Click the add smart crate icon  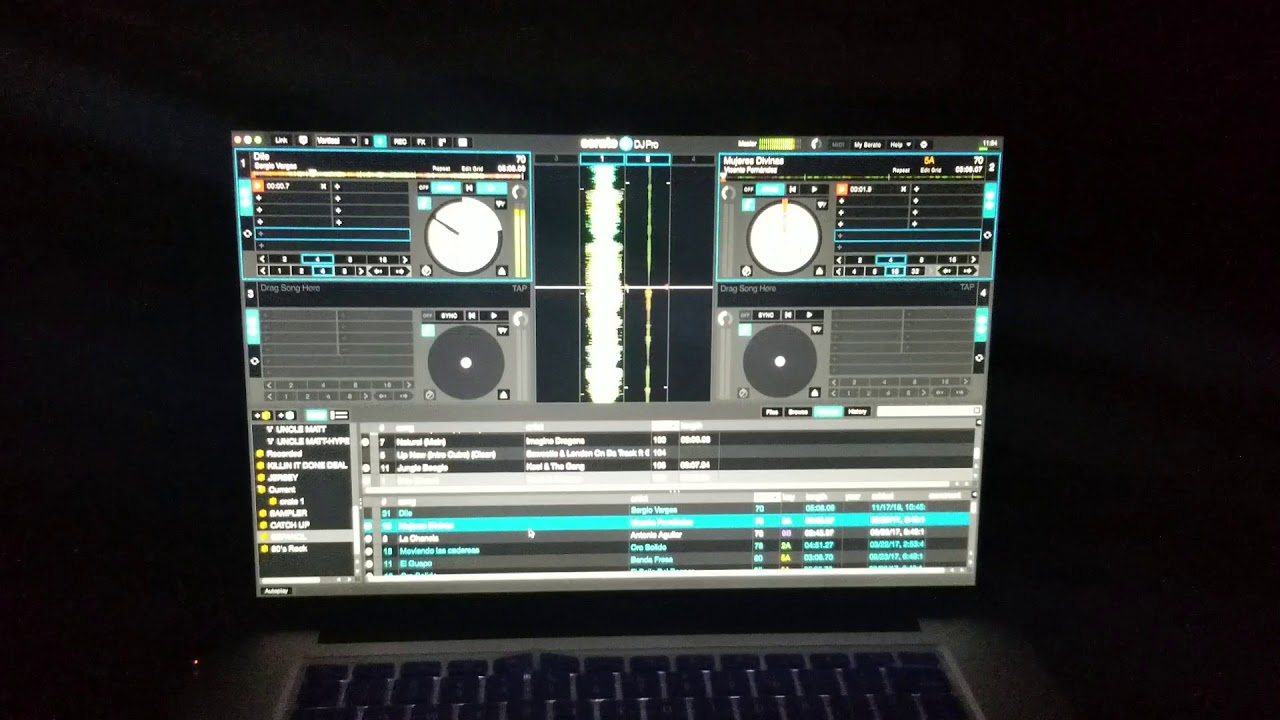pyautogui.click(x=286, y=415)
